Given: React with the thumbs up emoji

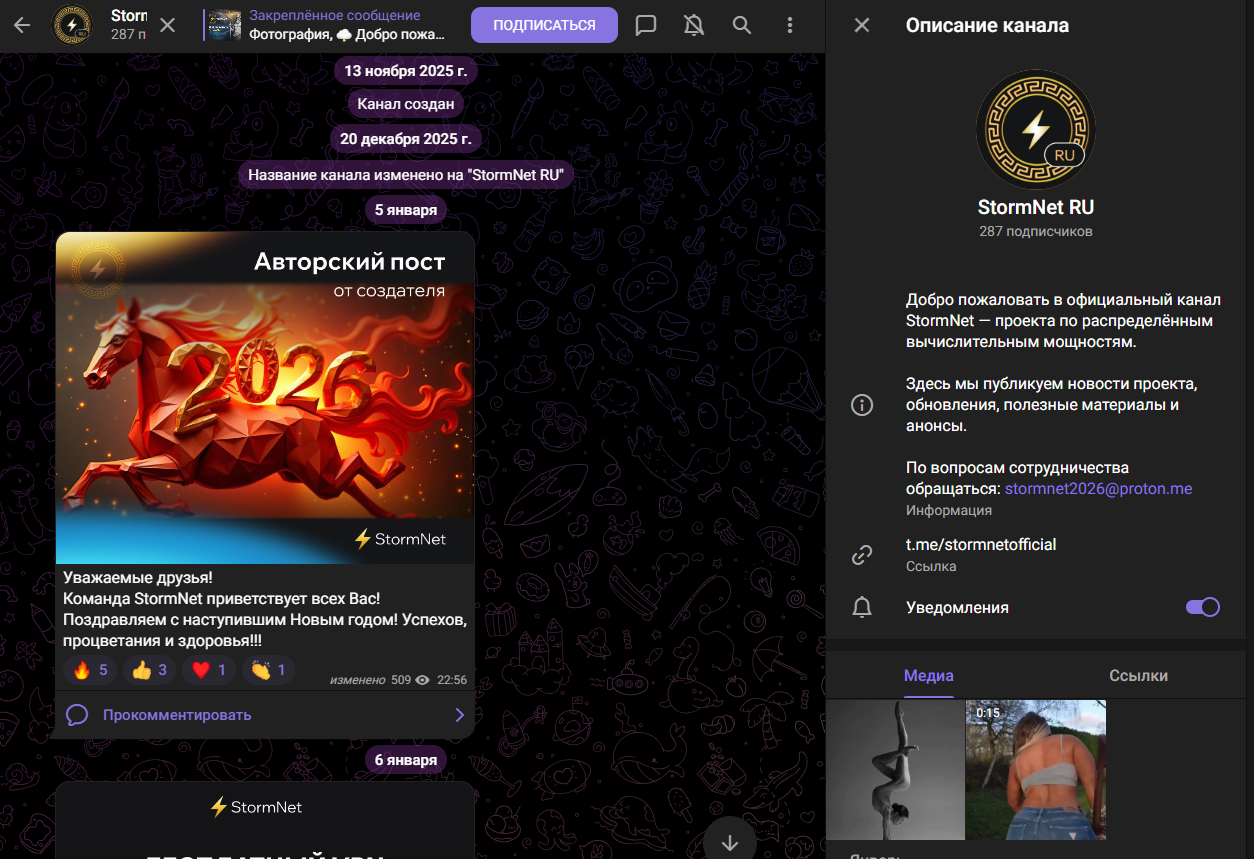Looking at the screenshot, I should tap(149, 670).
